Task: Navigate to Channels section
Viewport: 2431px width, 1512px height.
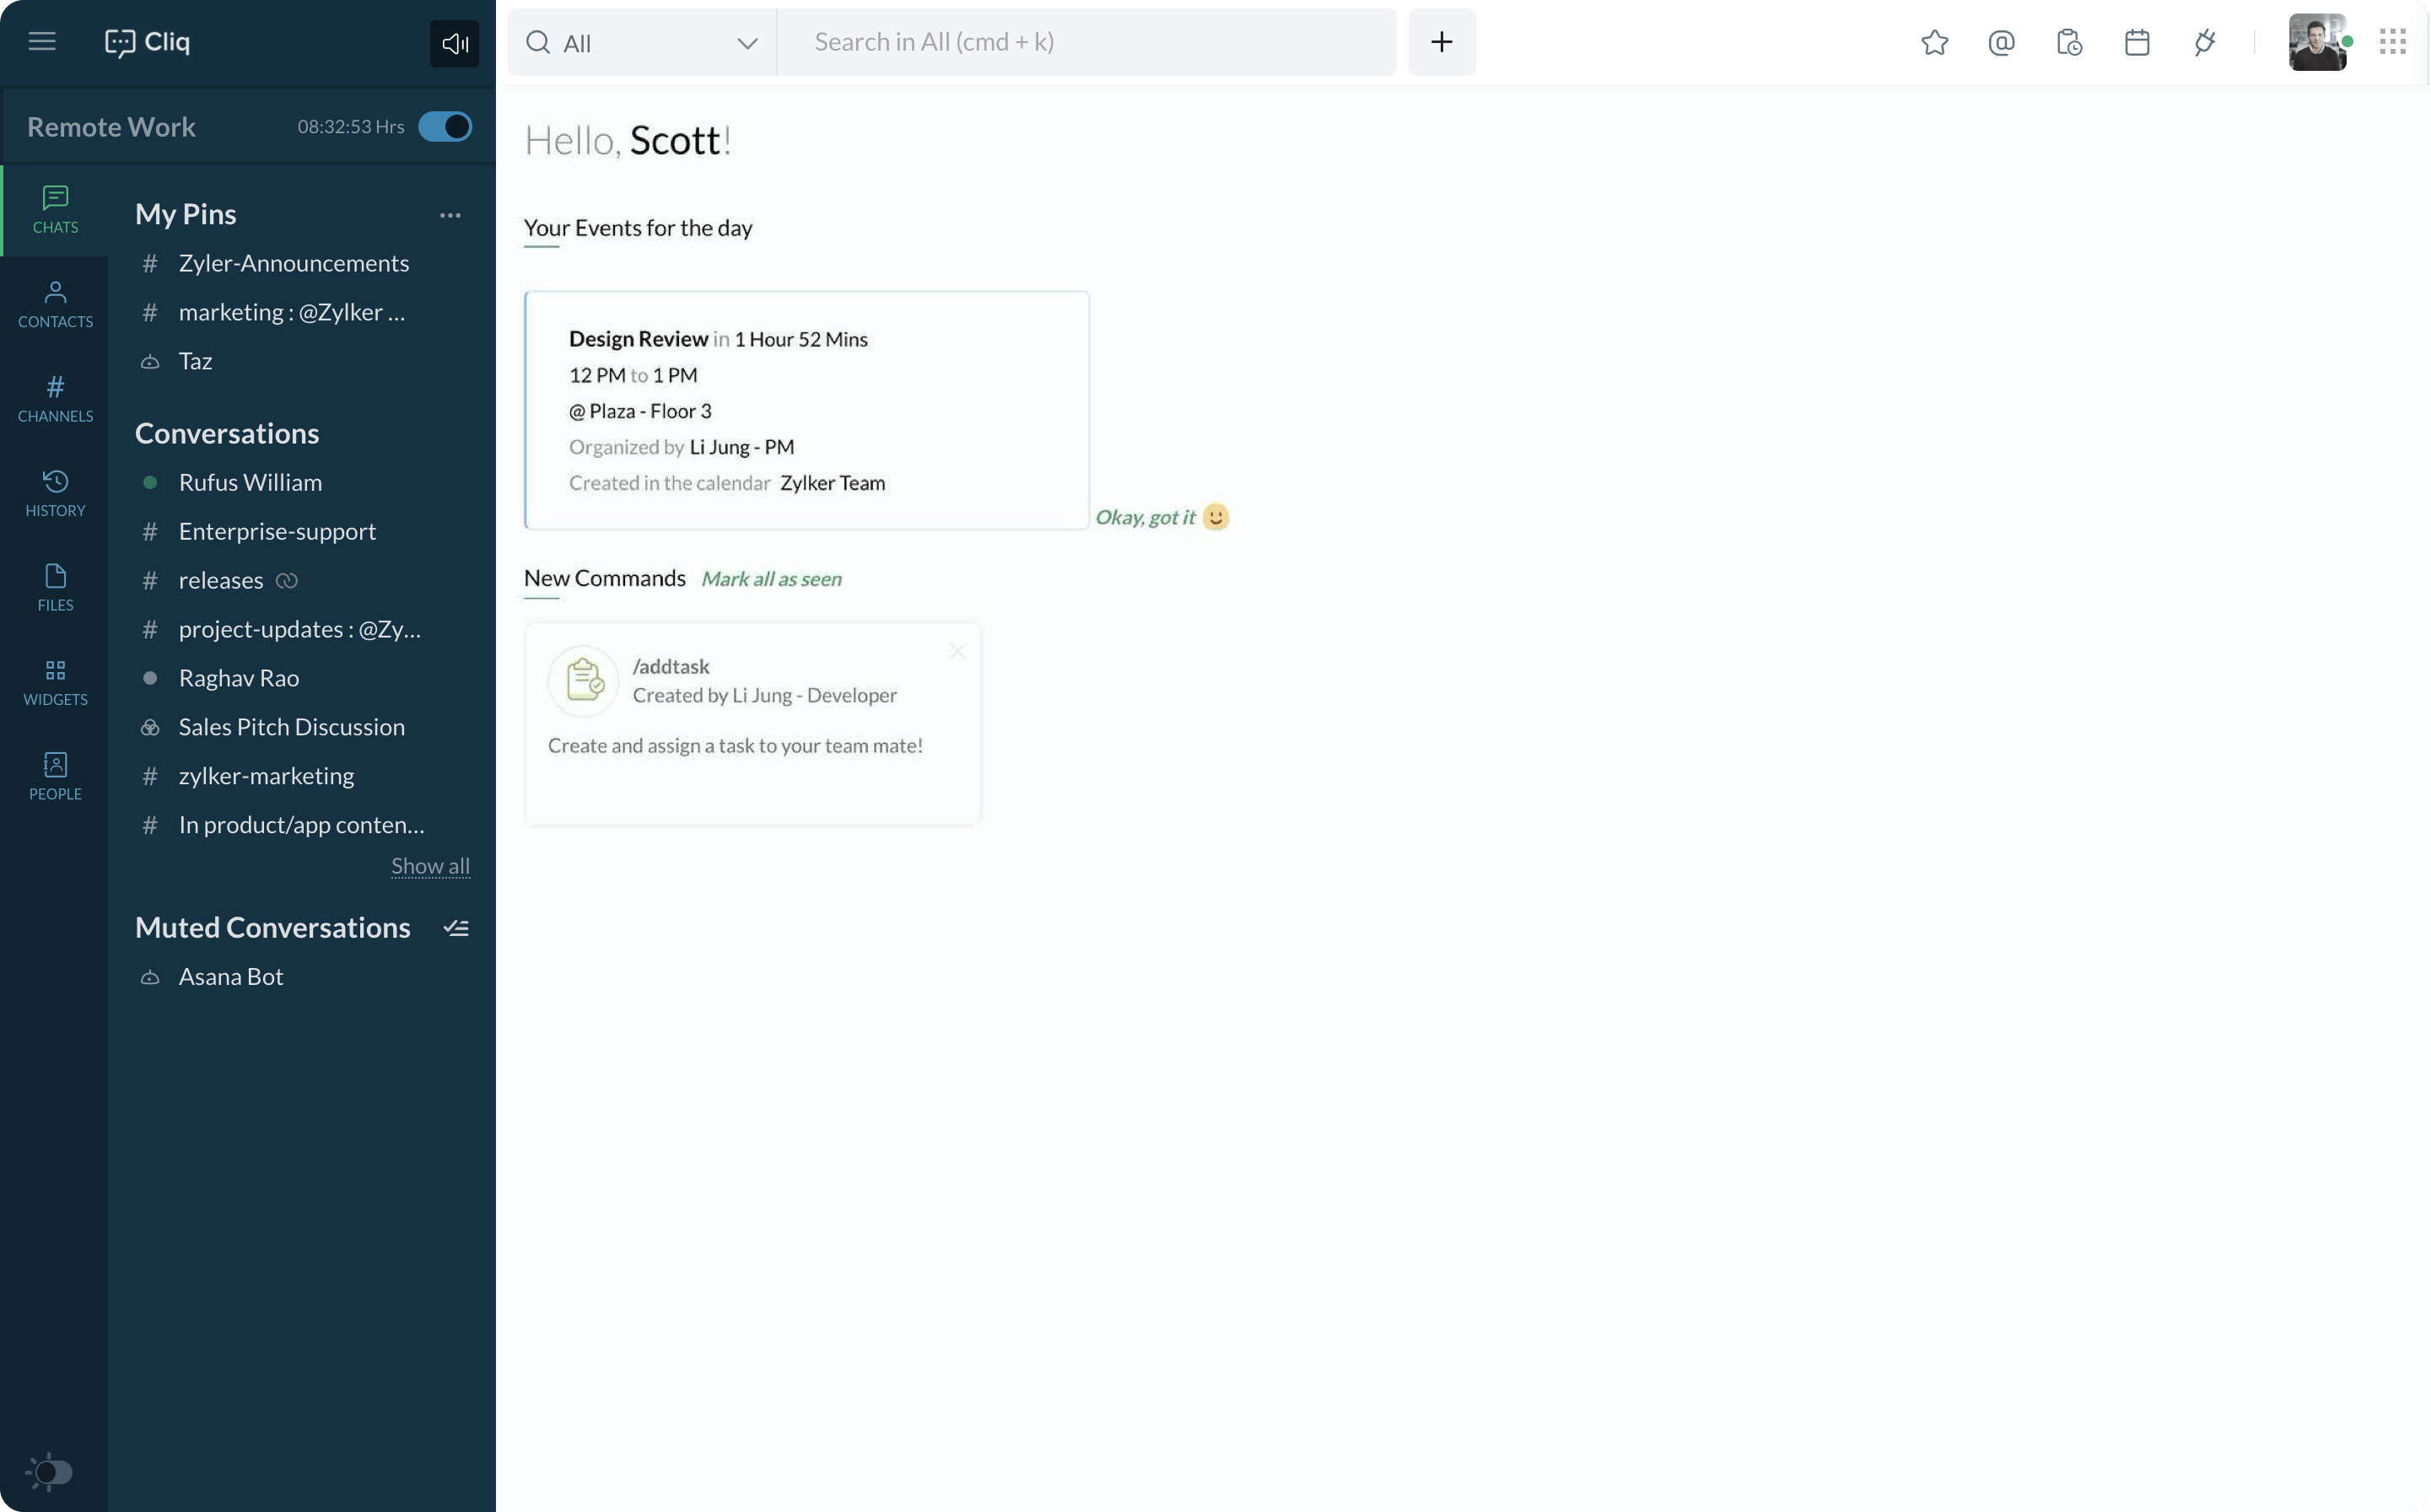Action: (x=52, y=397)
